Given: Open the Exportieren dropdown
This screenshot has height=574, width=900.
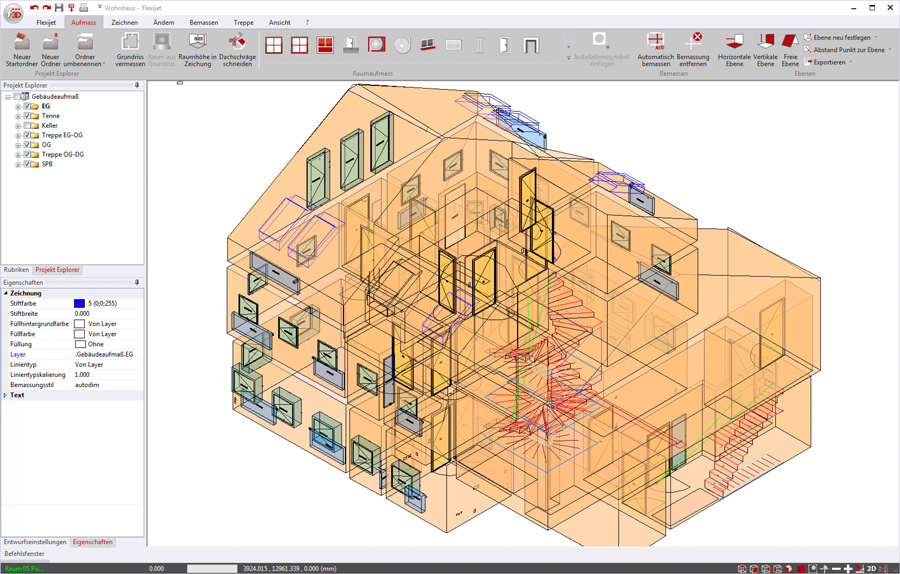Looking at the screenshot, I should (830, 62).
